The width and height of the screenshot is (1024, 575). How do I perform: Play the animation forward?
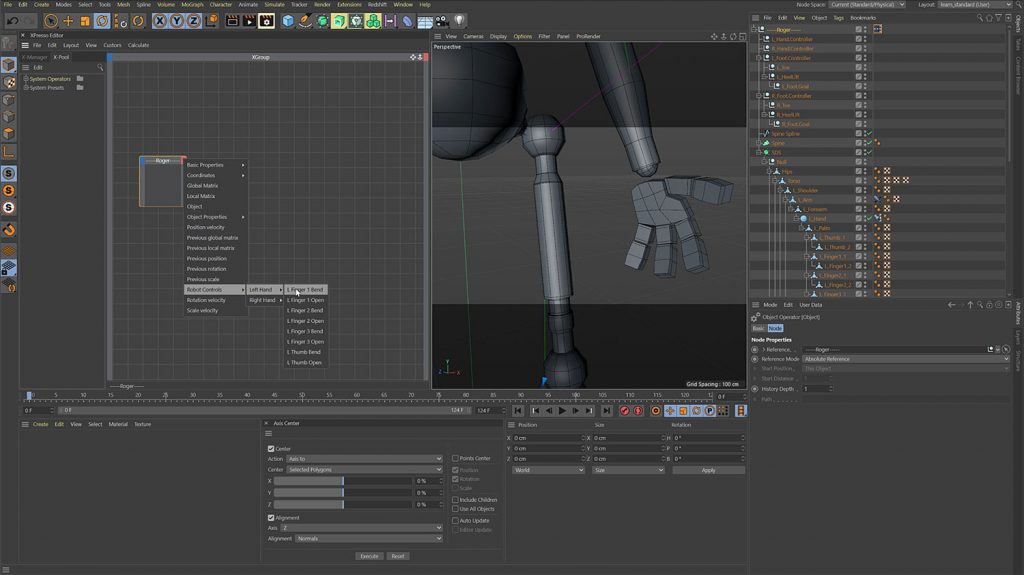coord(562,410)
